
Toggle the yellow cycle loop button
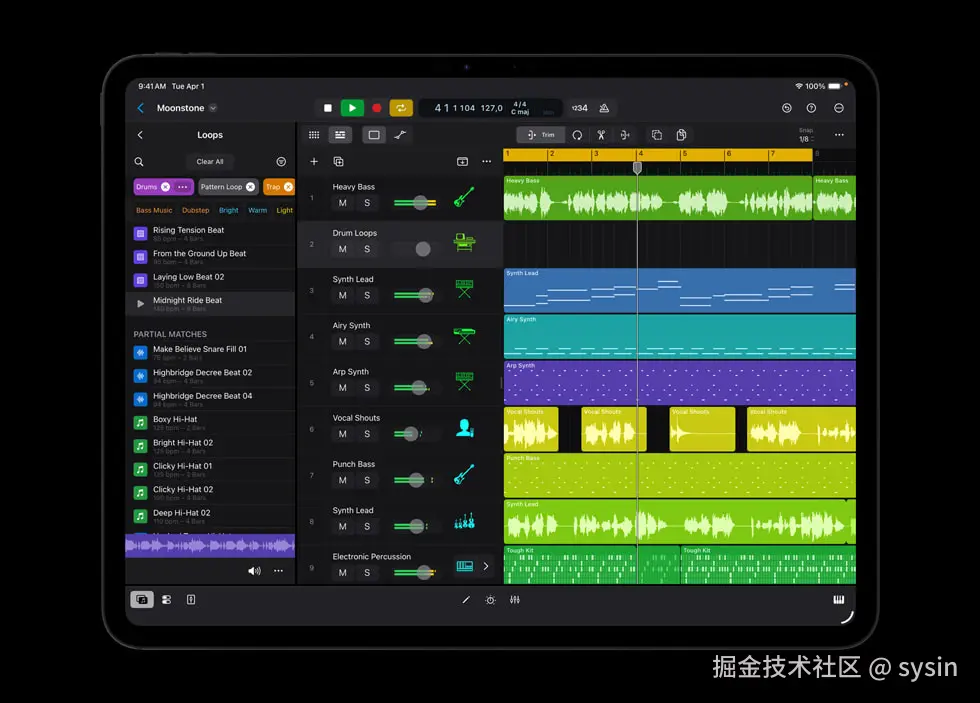[x=401, y=108]
